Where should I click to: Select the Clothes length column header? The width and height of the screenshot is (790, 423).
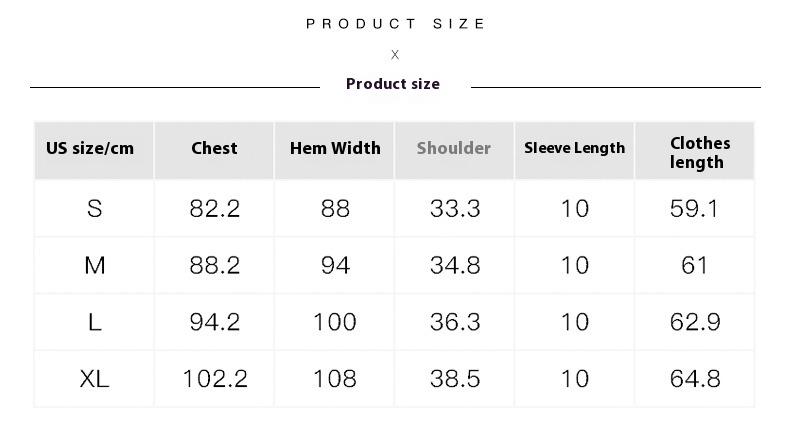pyautogui.click(x=700, y=153)
